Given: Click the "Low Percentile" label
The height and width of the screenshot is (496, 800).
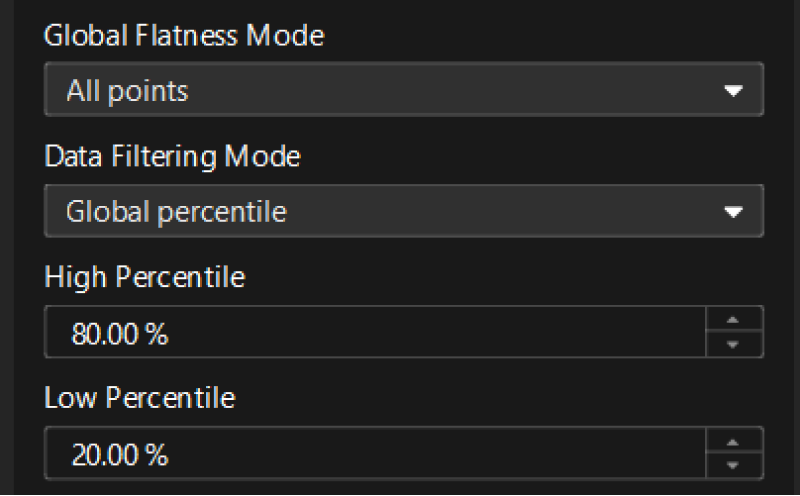Looking at the screenshot, I should (139, 397).
